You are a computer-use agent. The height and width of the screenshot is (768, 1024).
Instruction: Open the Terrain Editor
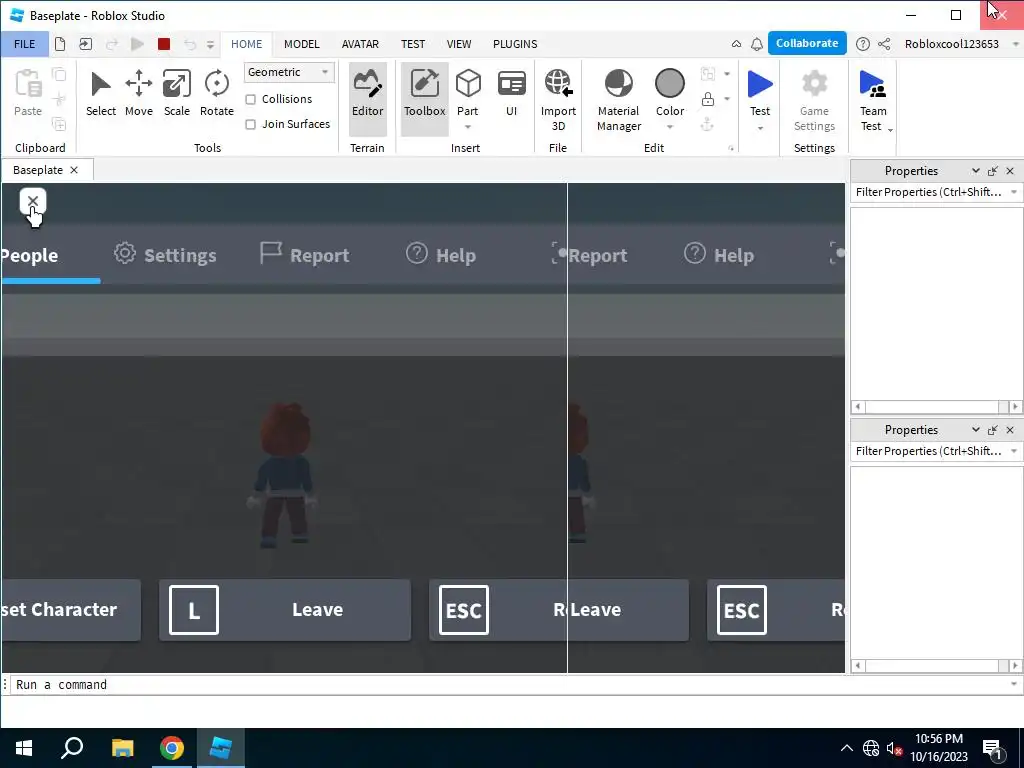[x=368, y=98]
